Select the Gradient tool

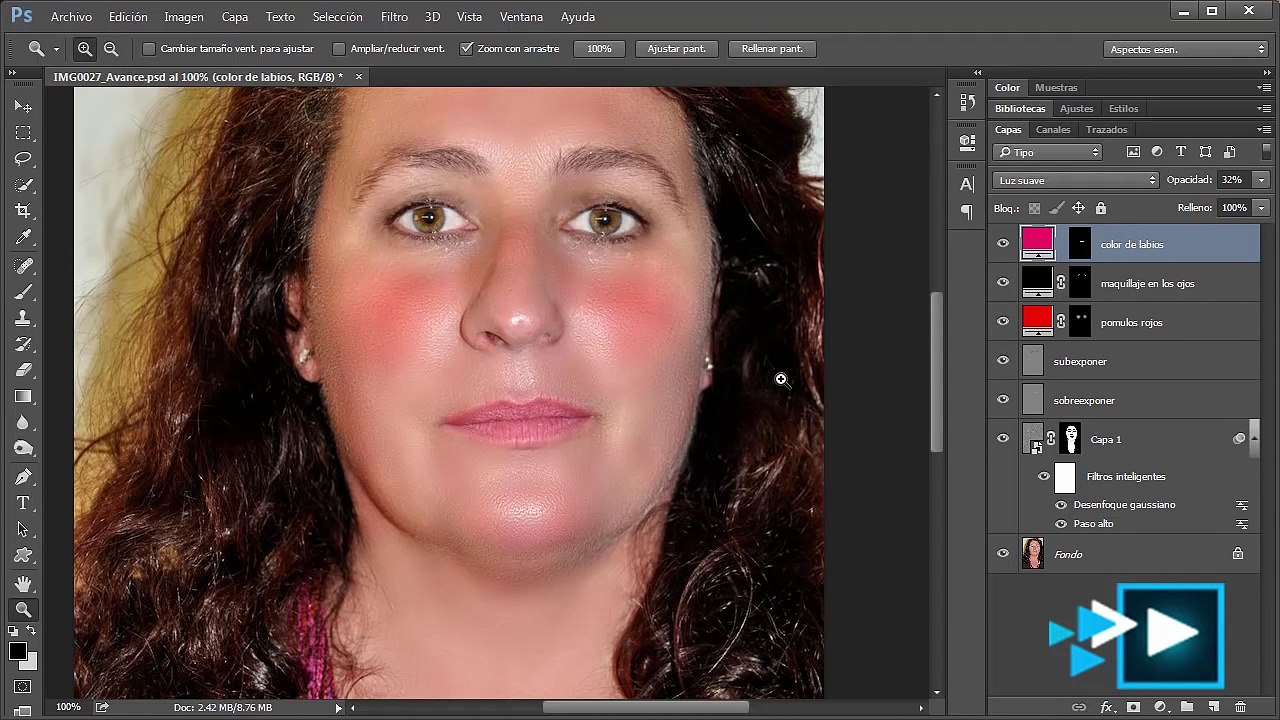[x=23, y=396]
